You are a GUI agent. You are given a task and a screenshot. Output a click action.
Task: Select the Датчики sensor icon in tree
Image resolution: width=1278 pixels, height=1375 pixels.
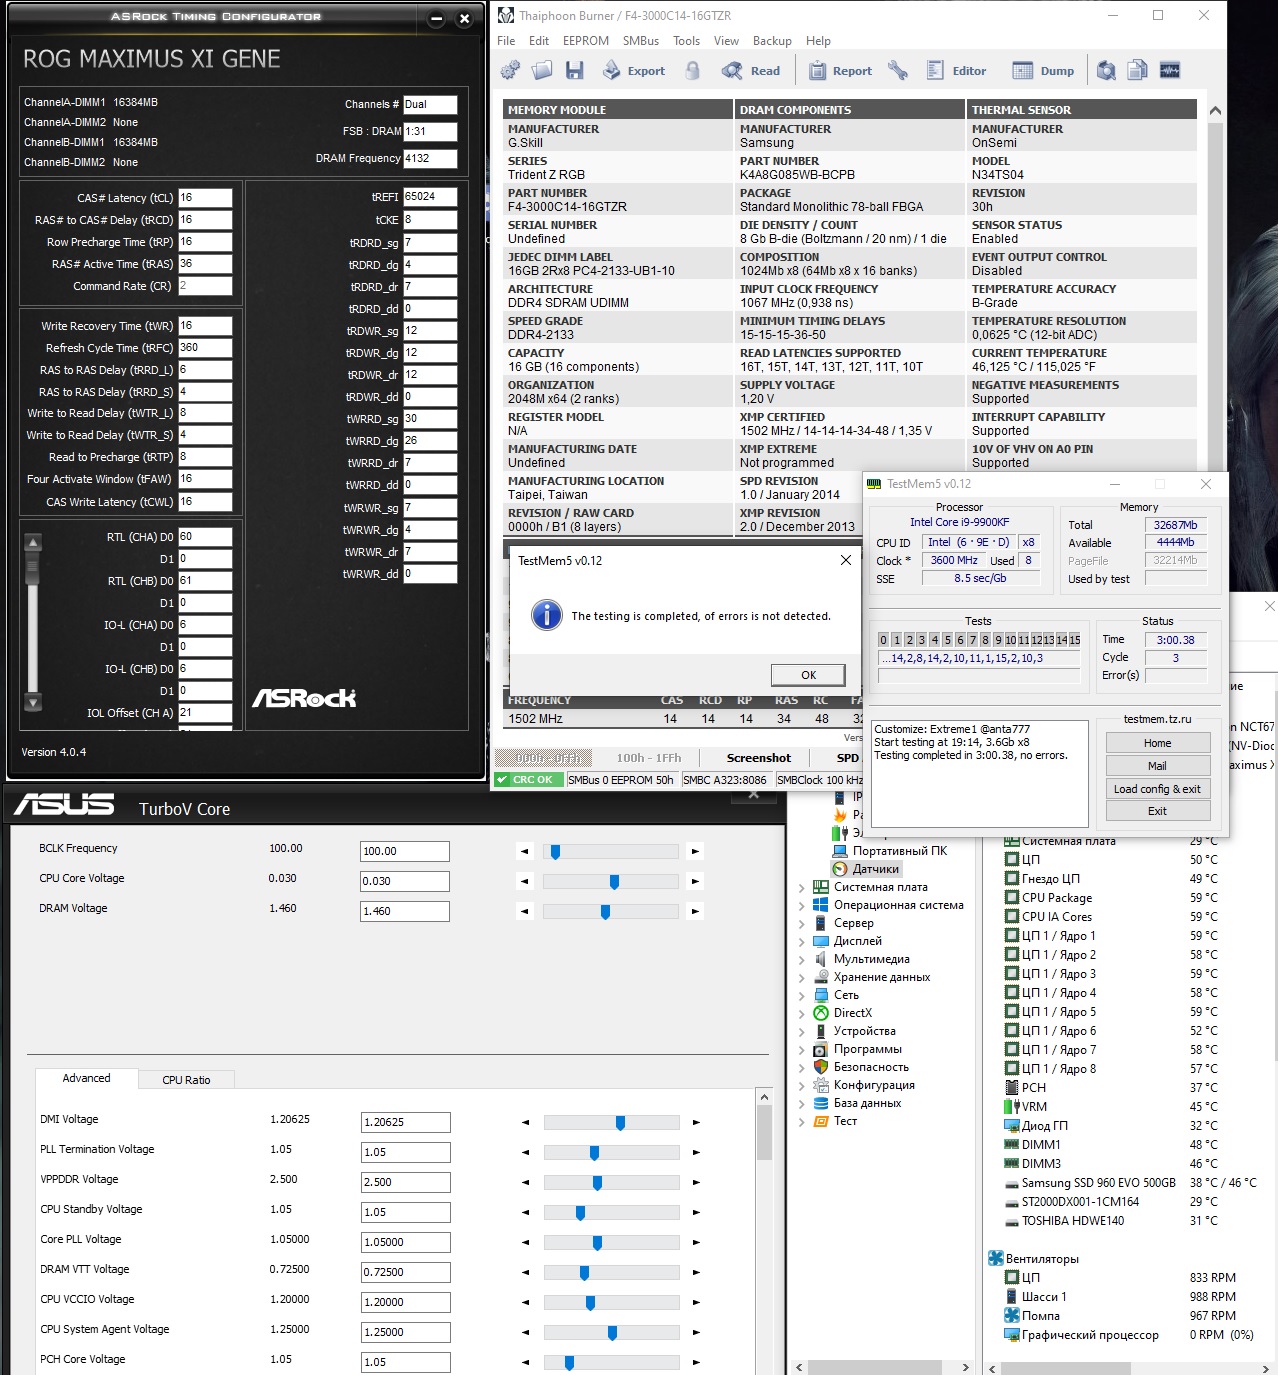840,869
